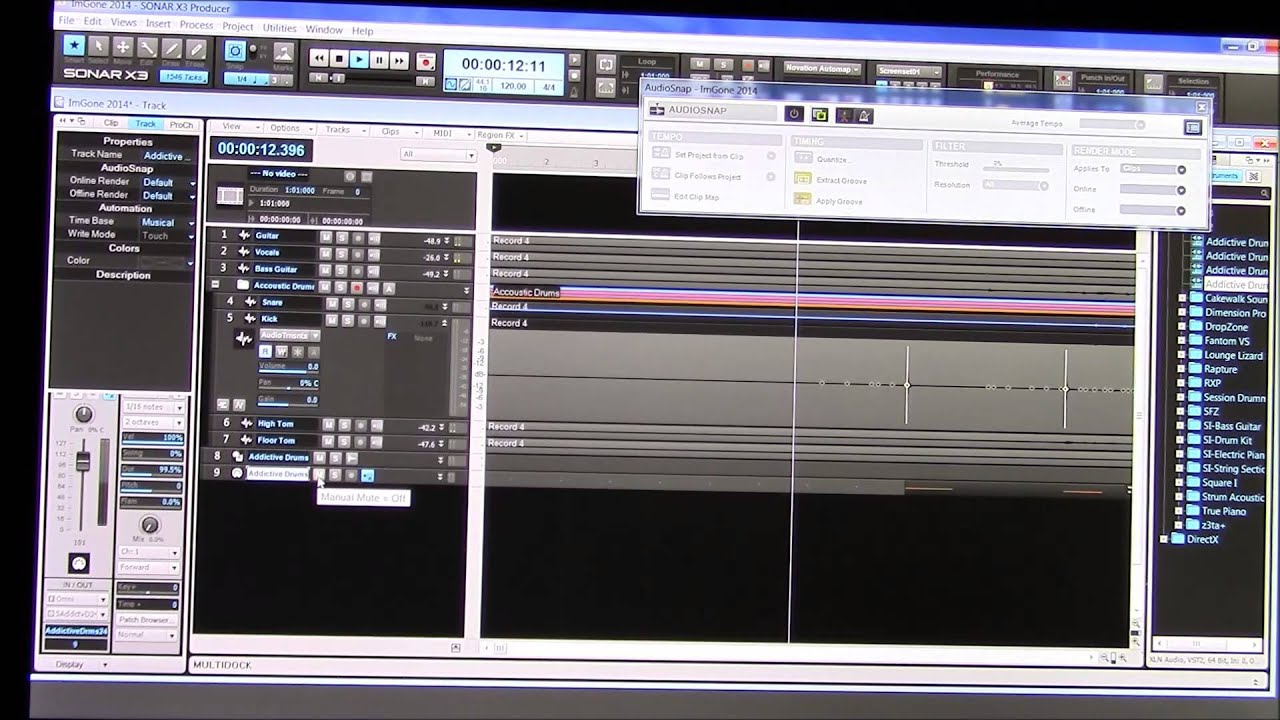
Task: Open the Novation Automap dropdown
Action: click(822, 69)
